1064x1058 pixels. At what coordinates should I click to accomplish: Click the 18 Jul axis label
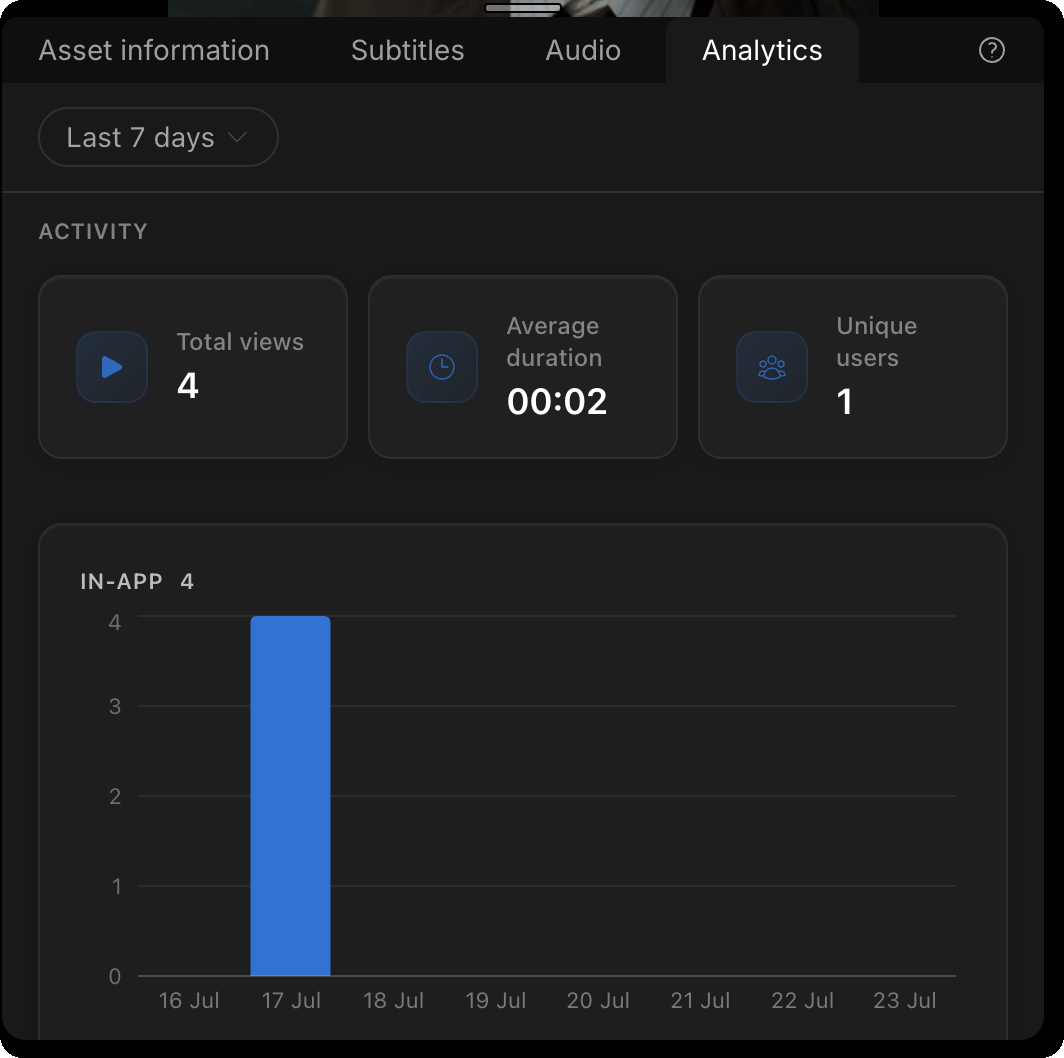pos(393,1000)
